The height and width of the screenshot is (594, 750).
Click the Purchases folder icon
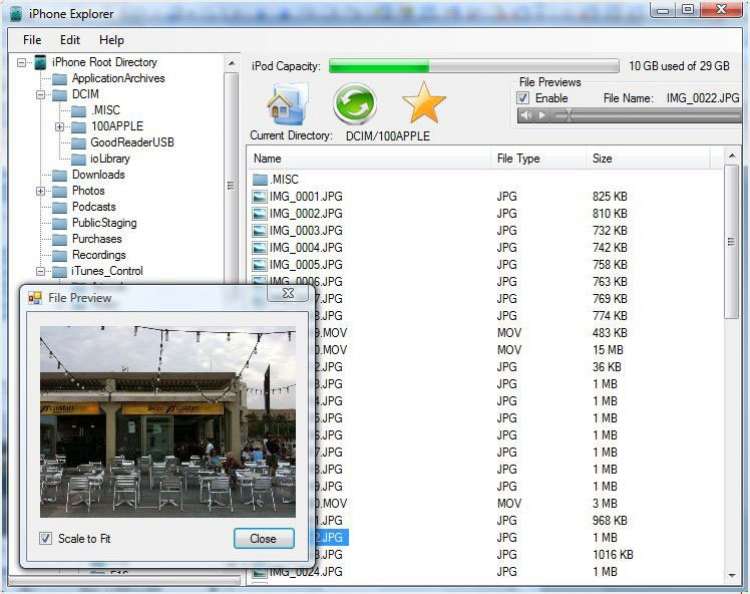pos(59,239)
